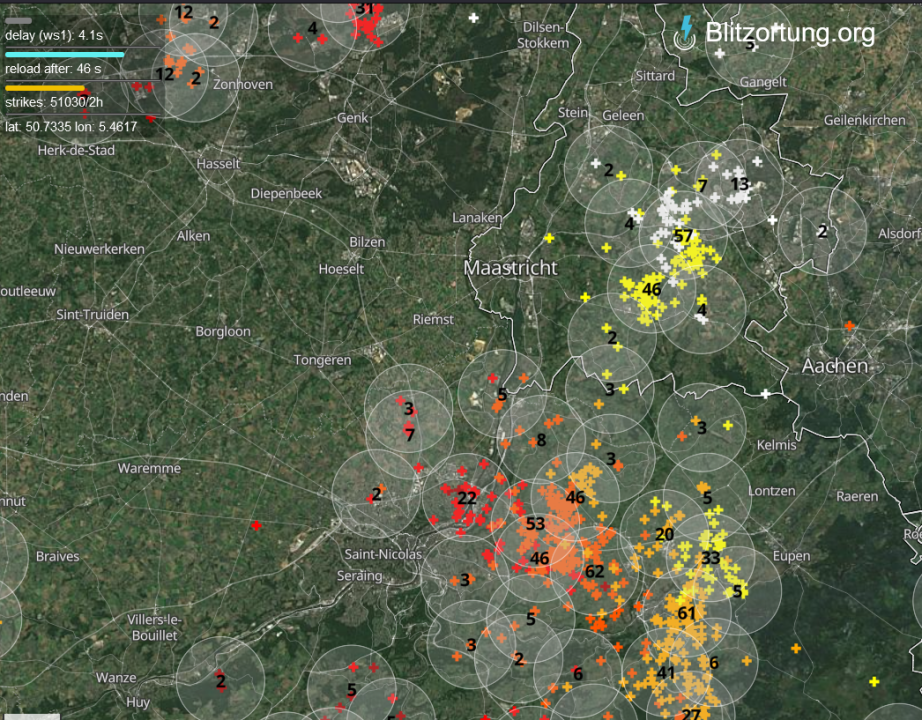Click the Sittard town label
Viewport: 922px width, 720px height.
point(655,76)
